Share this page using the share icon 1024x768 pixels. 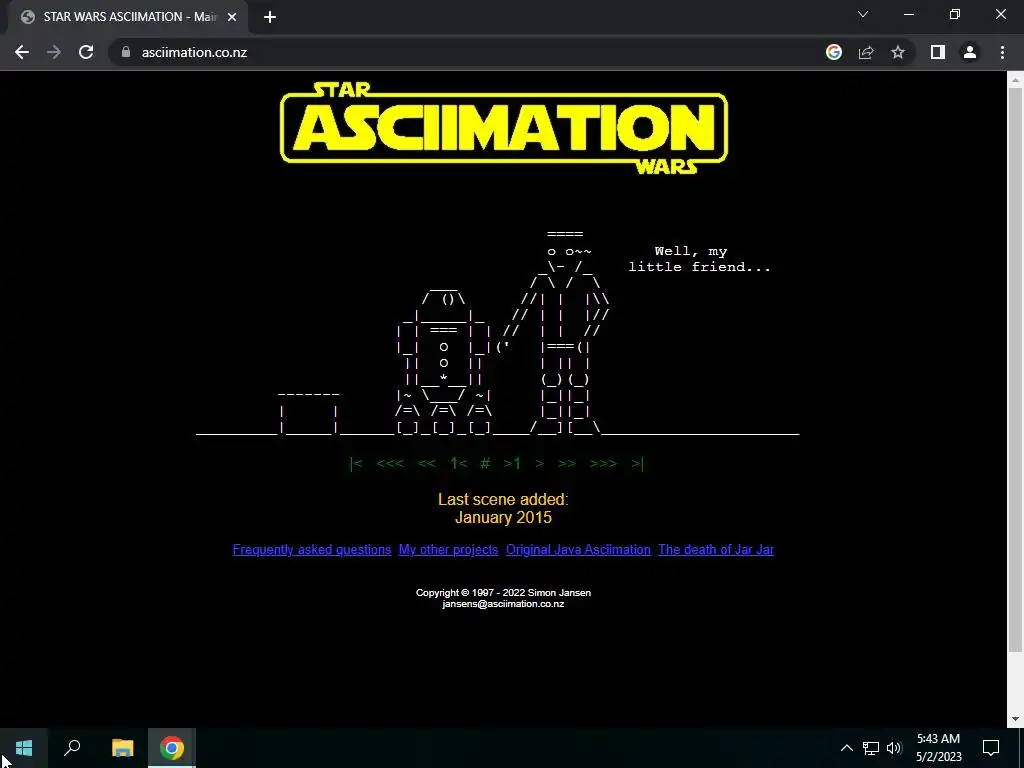coord(866,52)
